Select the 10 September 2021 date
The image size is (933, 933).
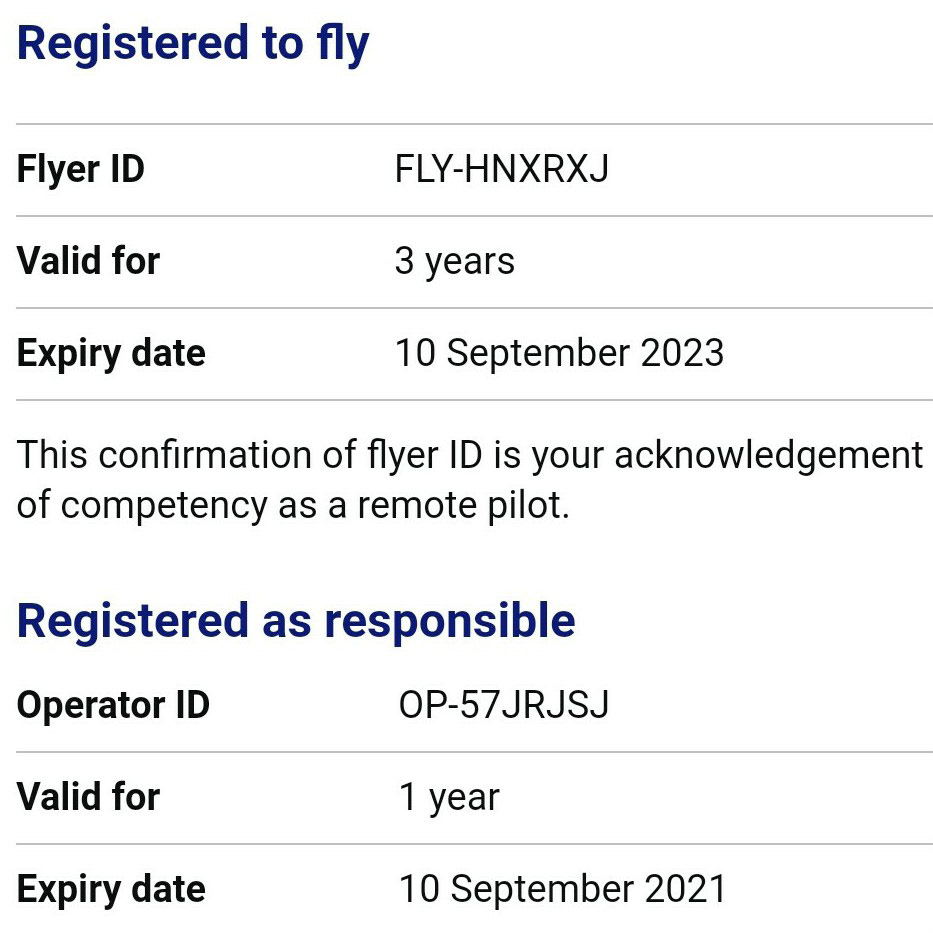[563, 889]
